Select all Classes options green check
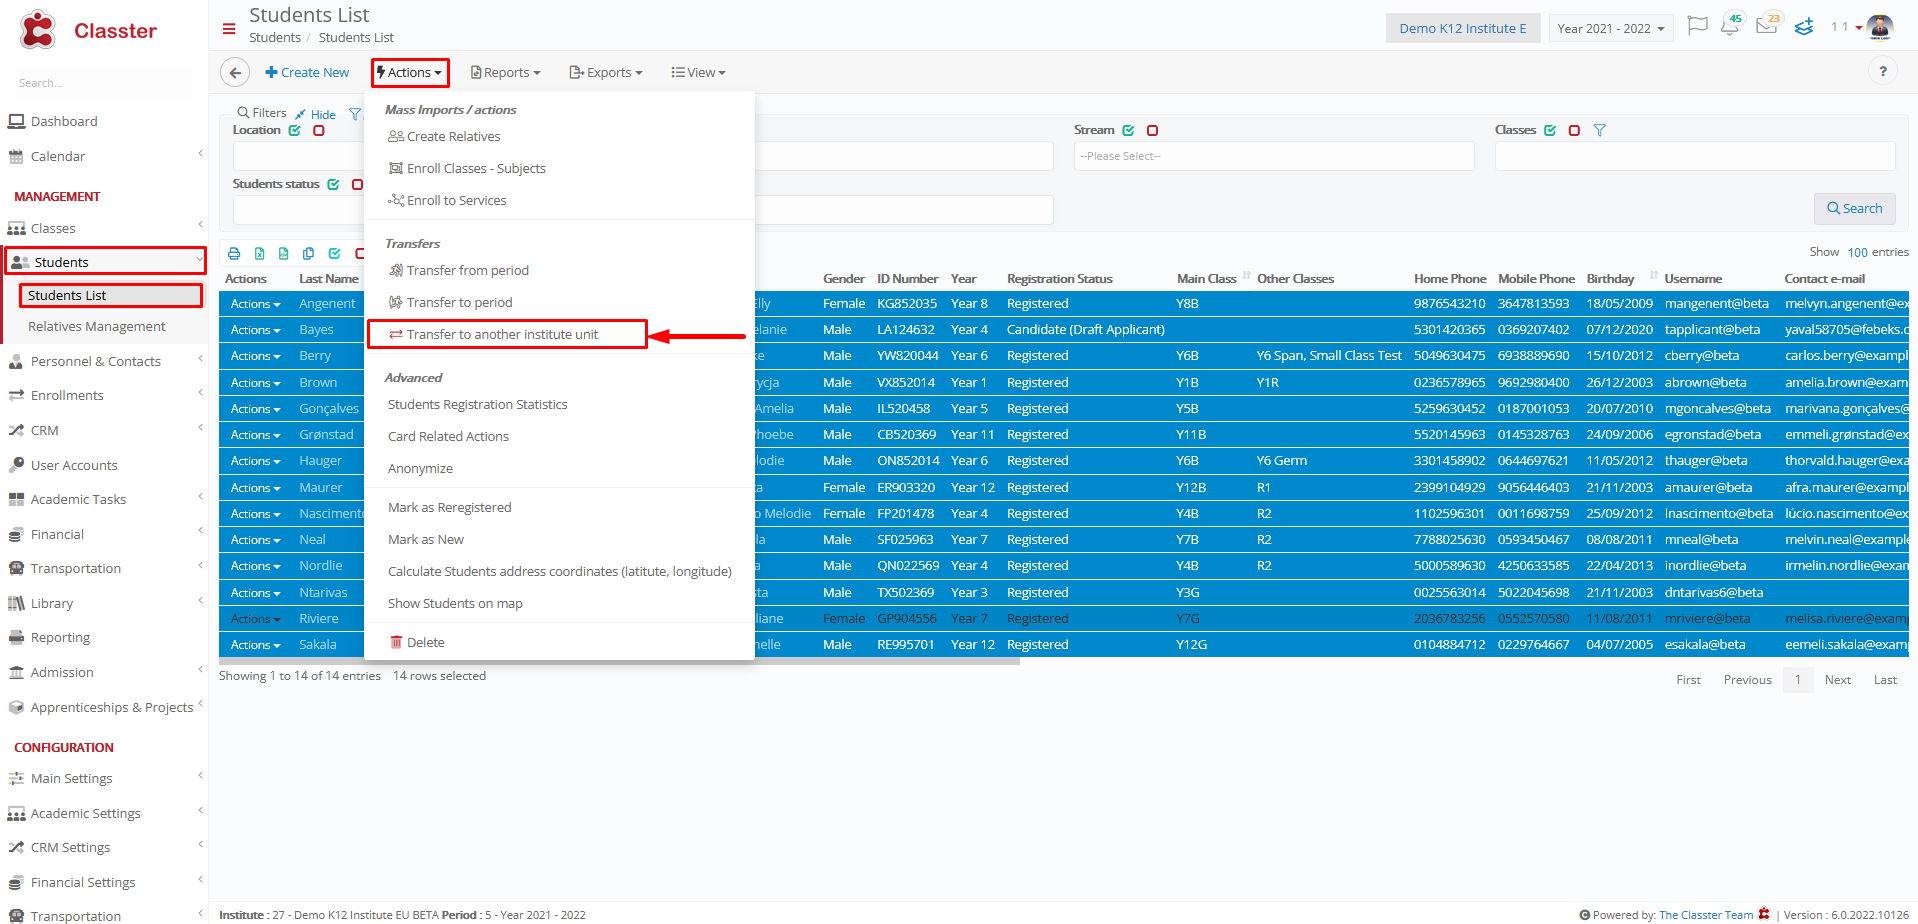1918x924 pixels. click(x=1551, y=131)
